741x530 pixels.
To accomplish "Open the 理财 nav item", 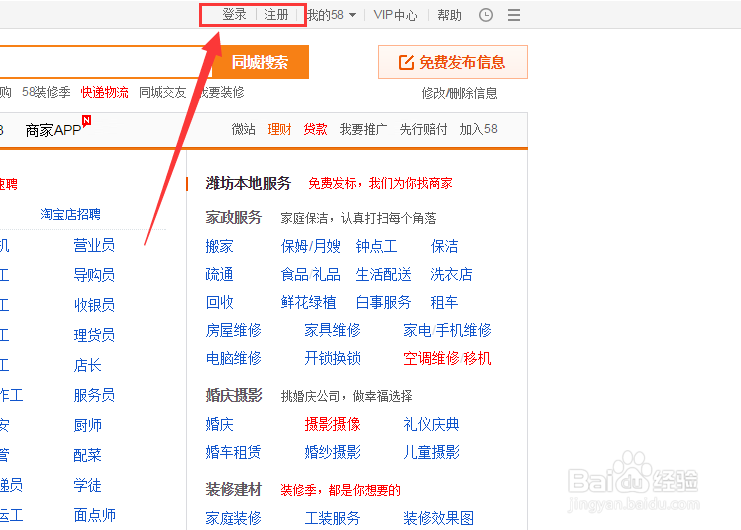I will tap(279, 129).
